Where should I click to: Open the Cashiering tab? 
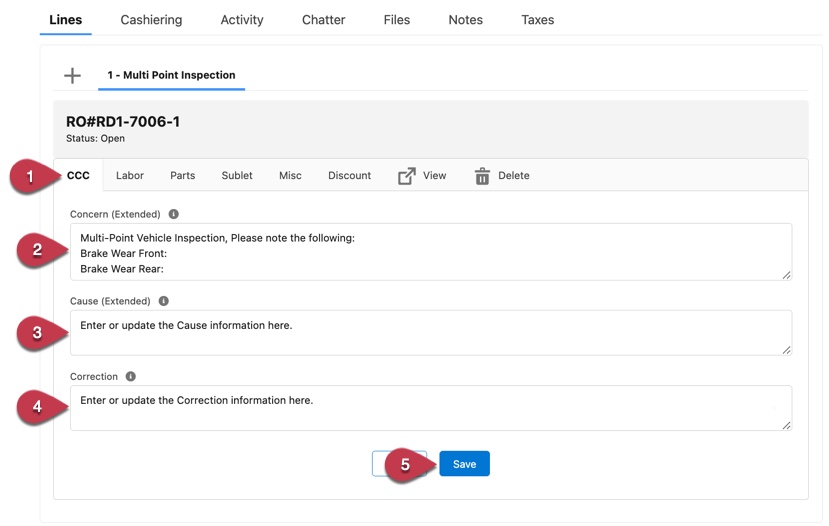(151, 20)
